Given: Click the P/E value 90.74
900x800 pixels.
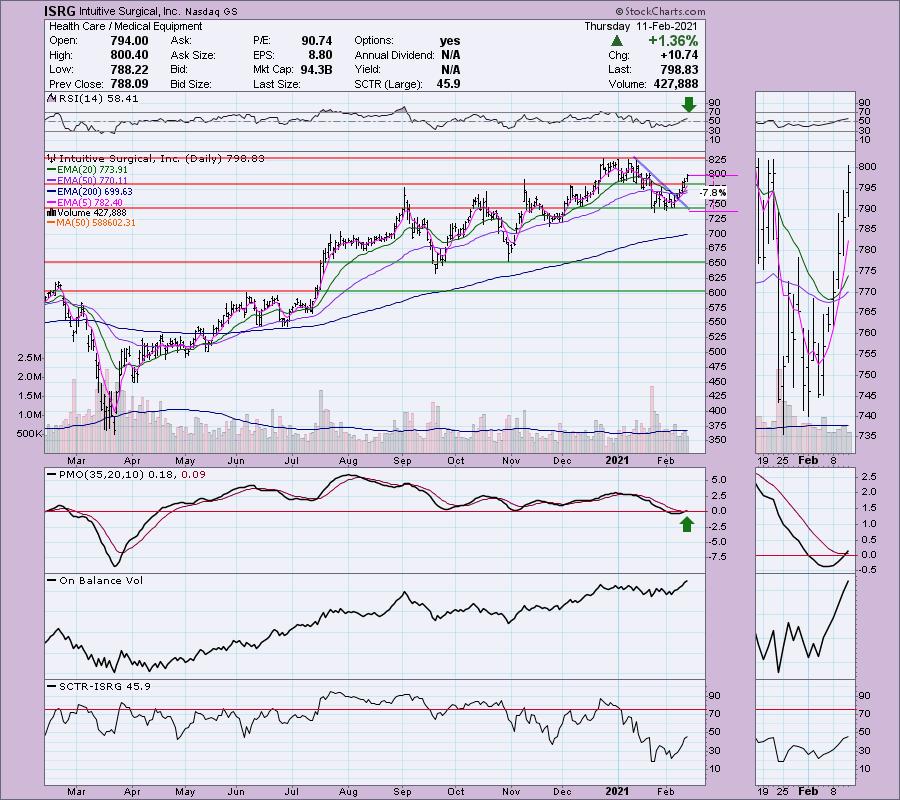Looking at the screenshot, I should [317, 41].
